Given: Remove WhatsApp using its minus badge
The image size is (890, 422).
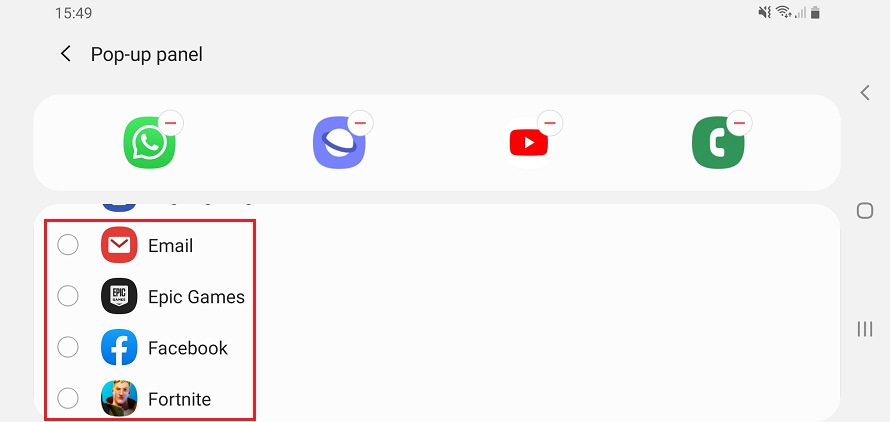Looking at the screenshot, I should 170,122.
